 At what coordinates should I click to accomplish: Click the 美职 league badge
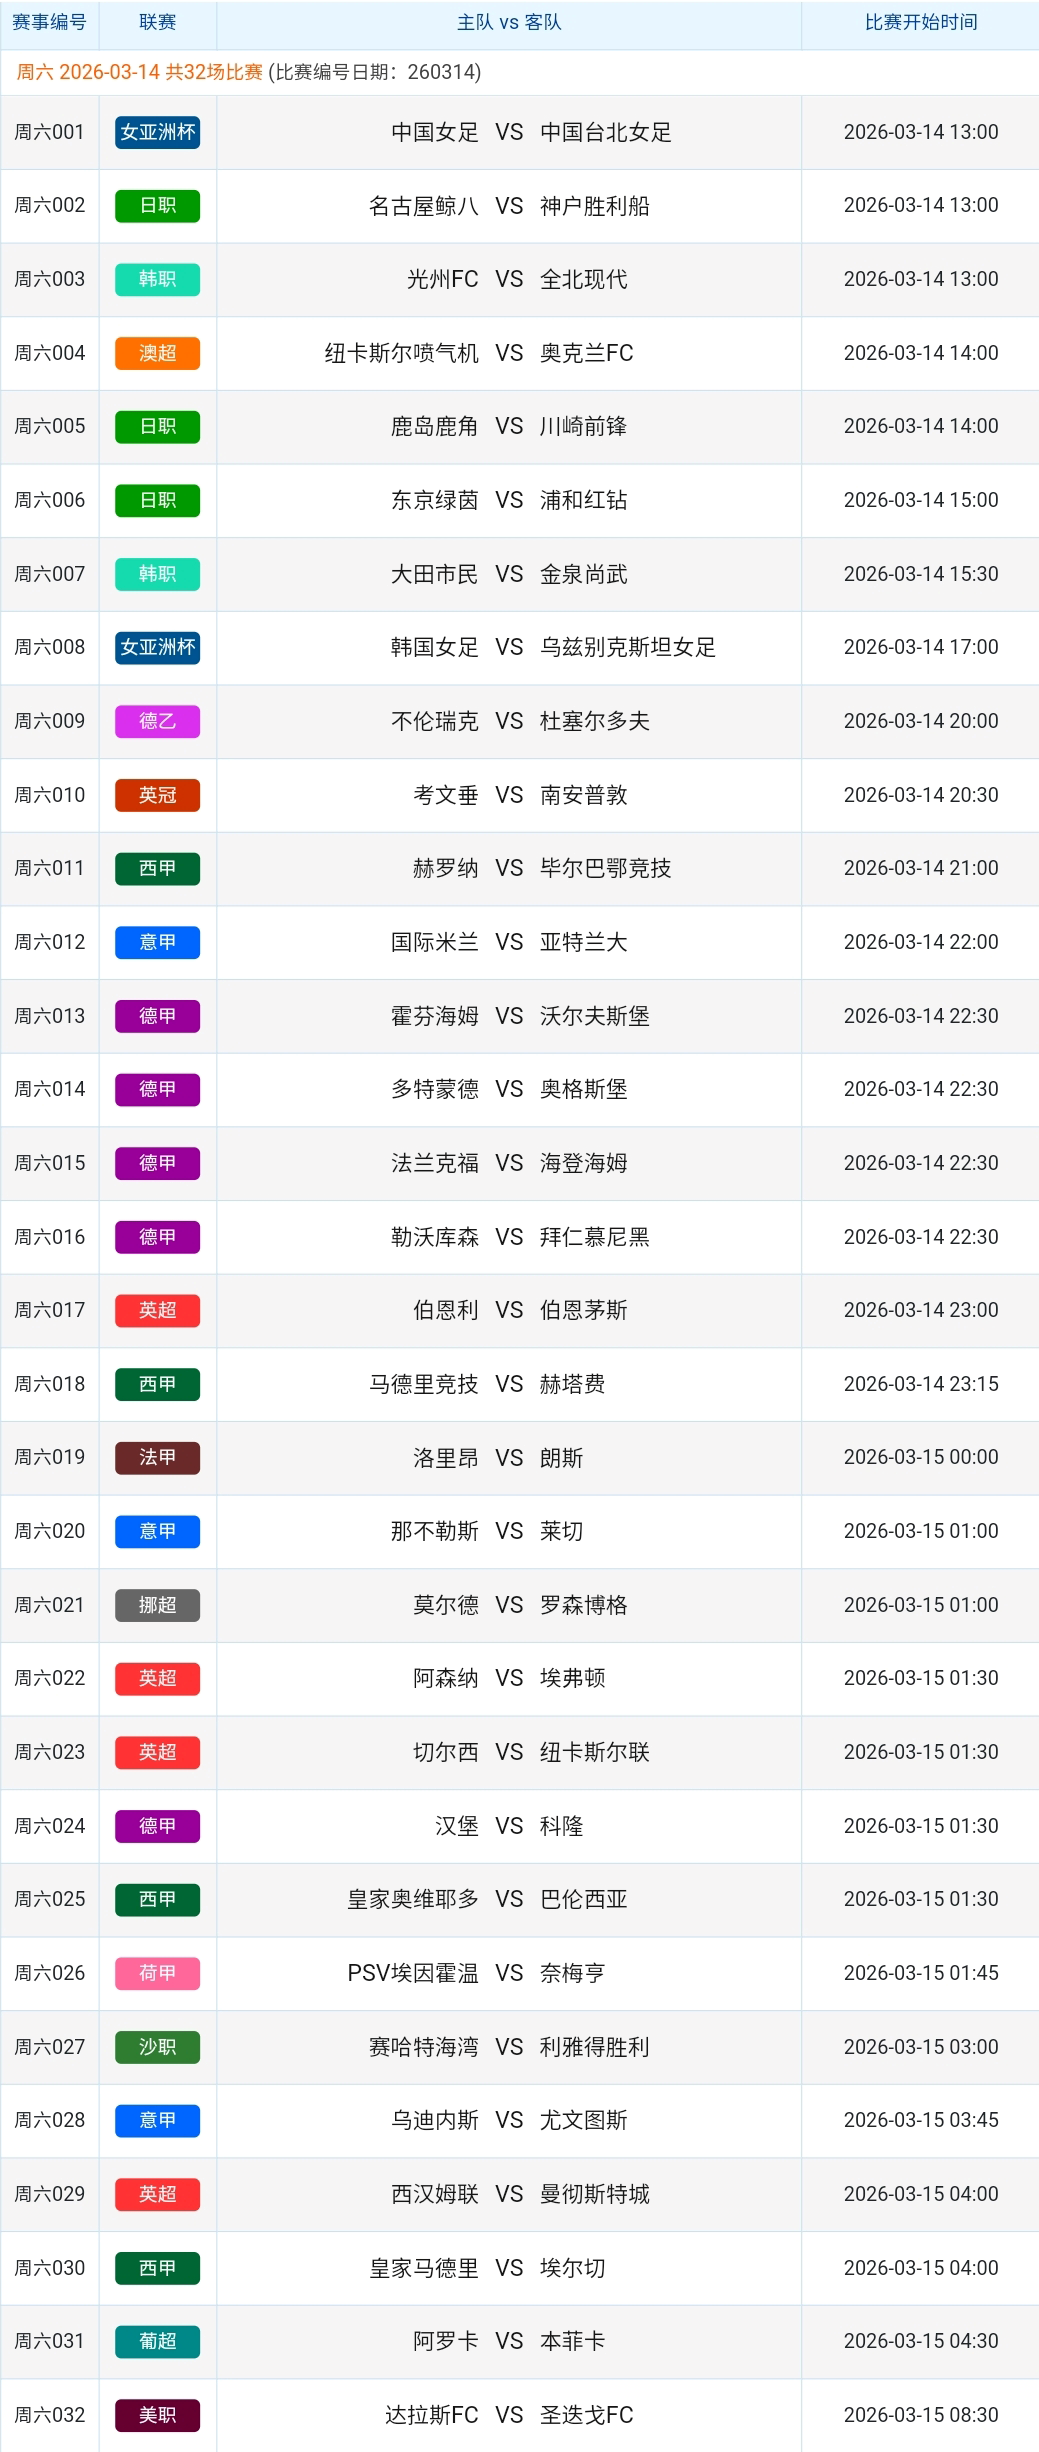click(x=157, y=2415)
